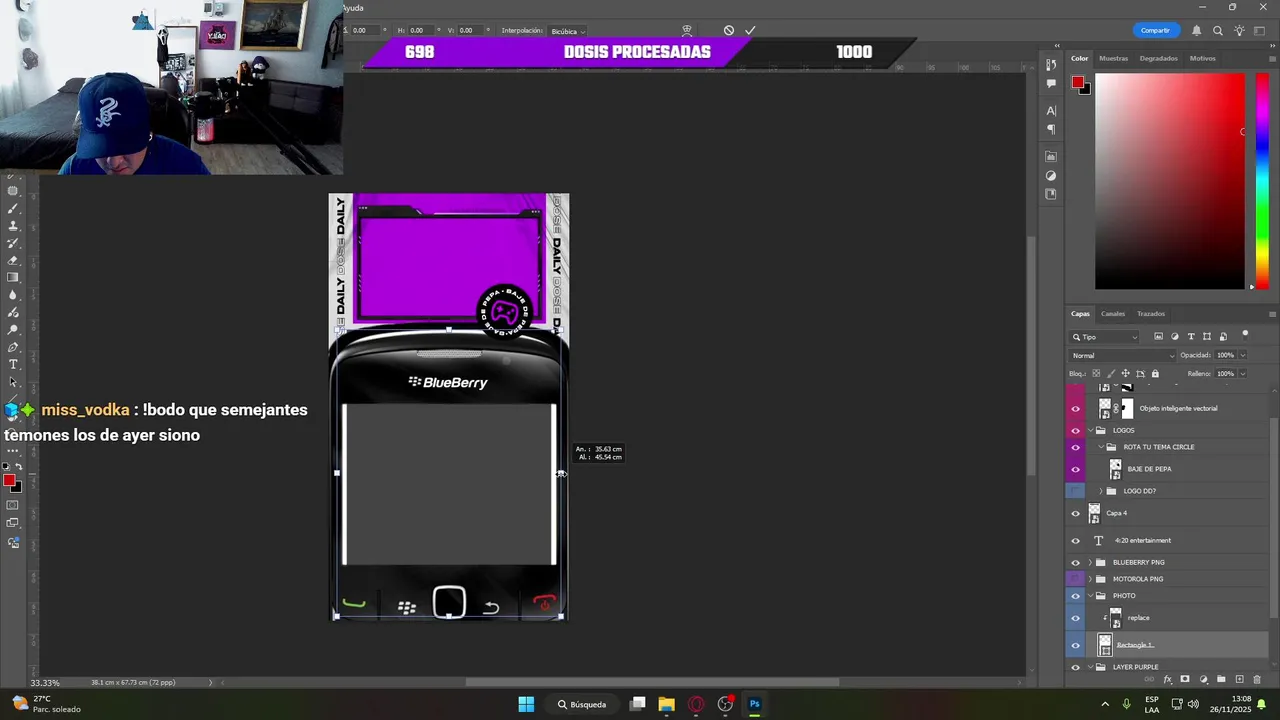Open the notifications bell in Photoshop
The width and height of the screenshot is (1280, 720).
1196,30
